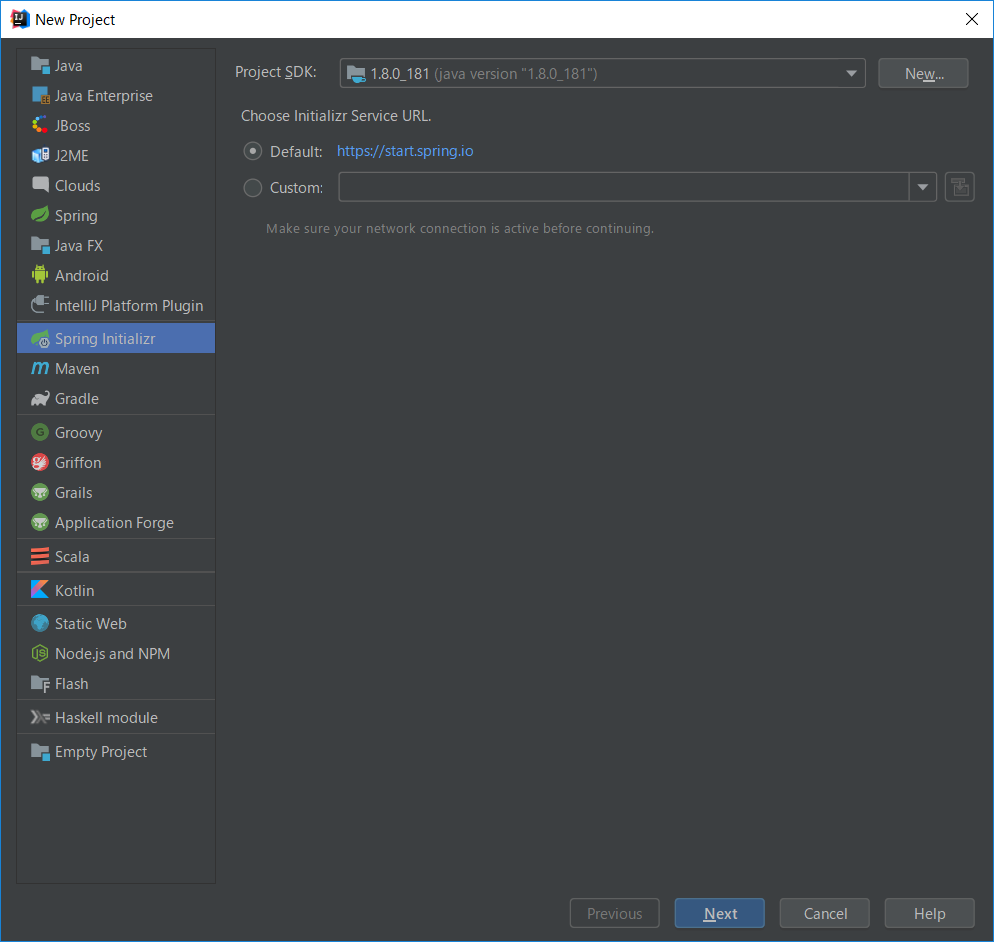Select the Scala label in list

(x=72, y=557)
